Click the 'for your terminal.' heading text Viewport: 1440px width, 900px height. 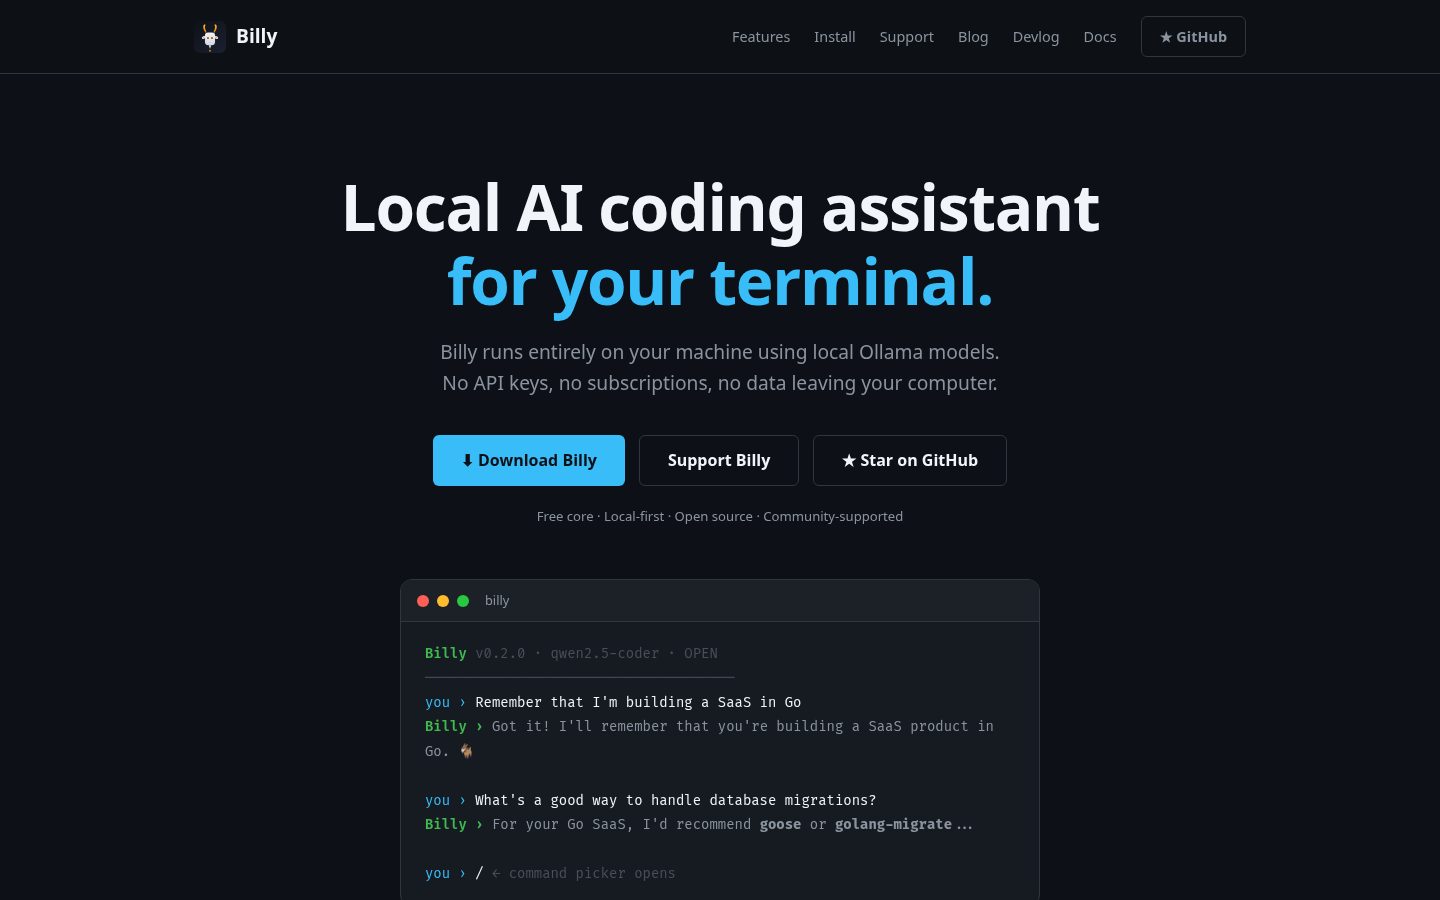tap(720, 282)
